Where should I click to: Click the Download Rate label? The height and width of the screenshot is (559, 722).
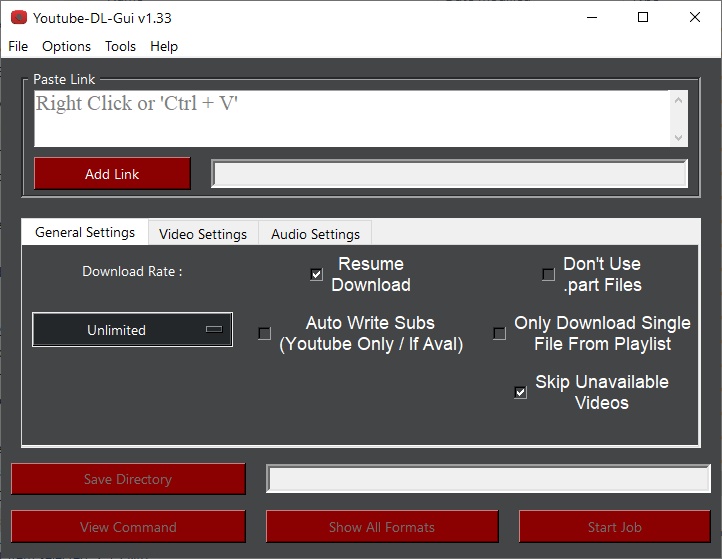[x=132, y=271]
